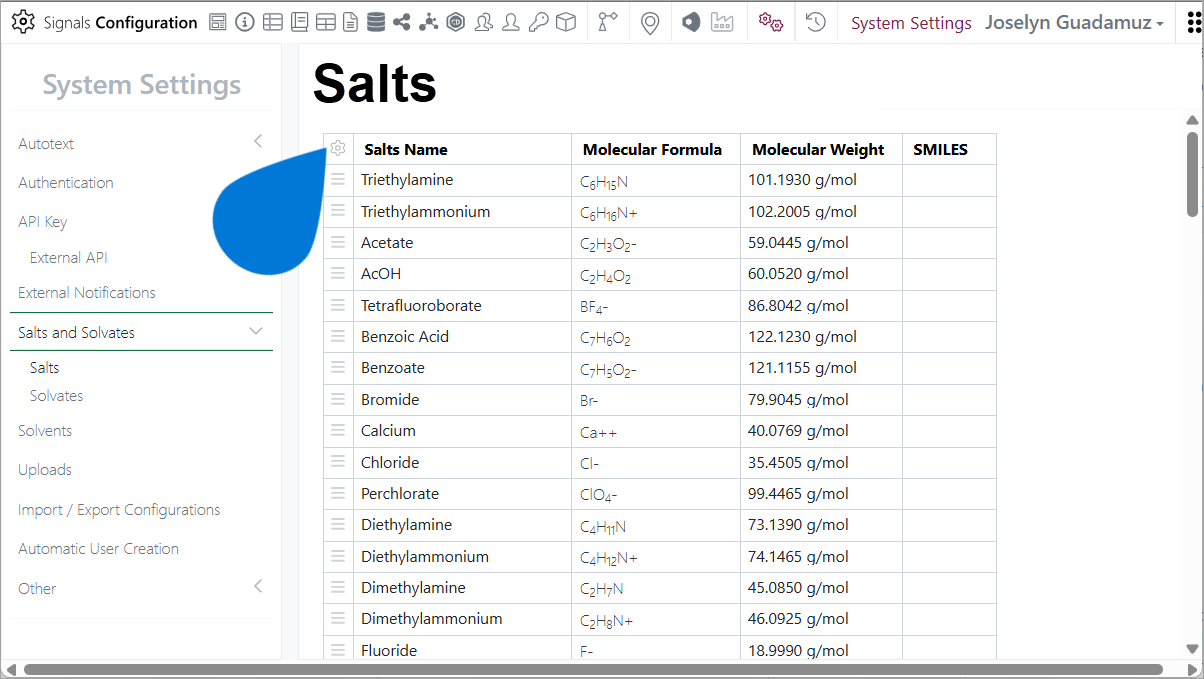Collapse the Salts and Solvates section
The width and height of the screenshot is (1204, 679).
coord(257,331)
